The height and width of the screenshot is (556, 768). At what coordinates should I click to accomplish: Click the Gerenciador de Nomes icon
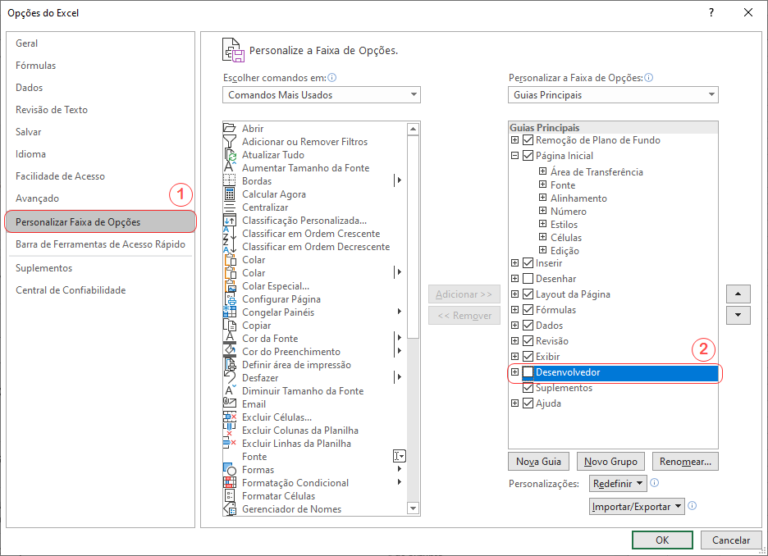tap(229, 509)
